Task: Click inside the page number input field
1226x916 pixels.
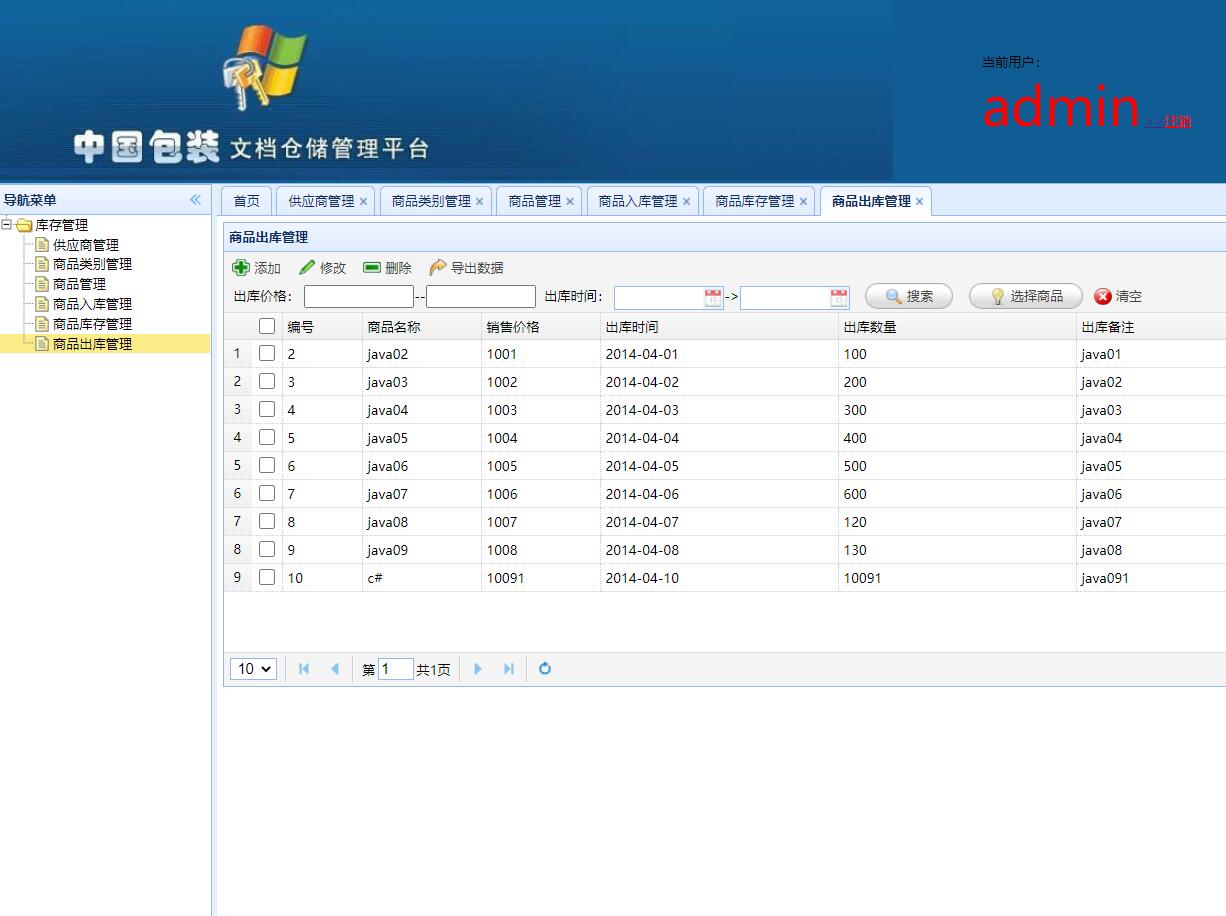Action: [x=396, y=668]
